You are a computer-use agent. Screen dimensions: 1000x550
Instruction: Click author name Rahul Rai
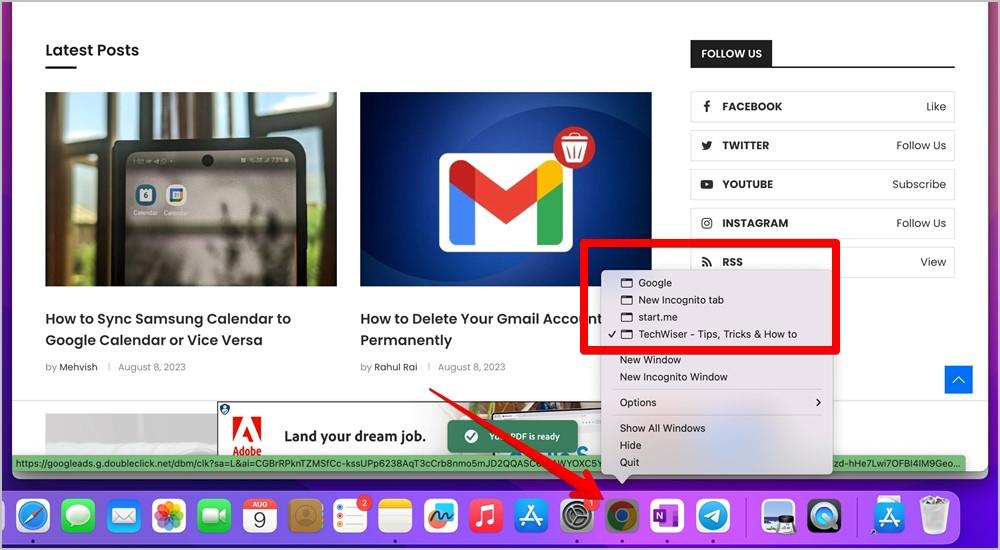coord(396,367)
